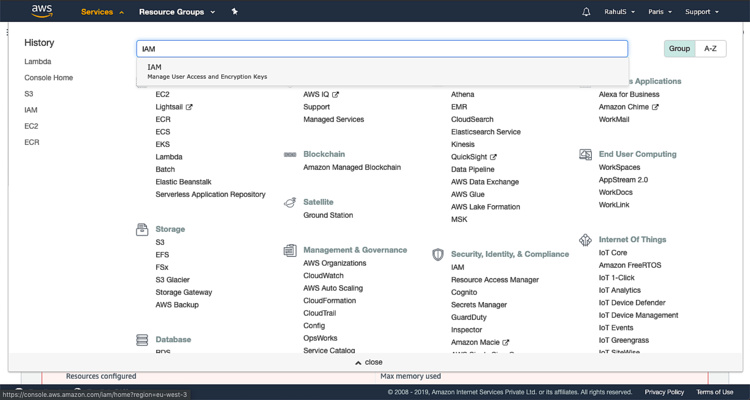Open the Paris region dropdown

tap(660, 12)
